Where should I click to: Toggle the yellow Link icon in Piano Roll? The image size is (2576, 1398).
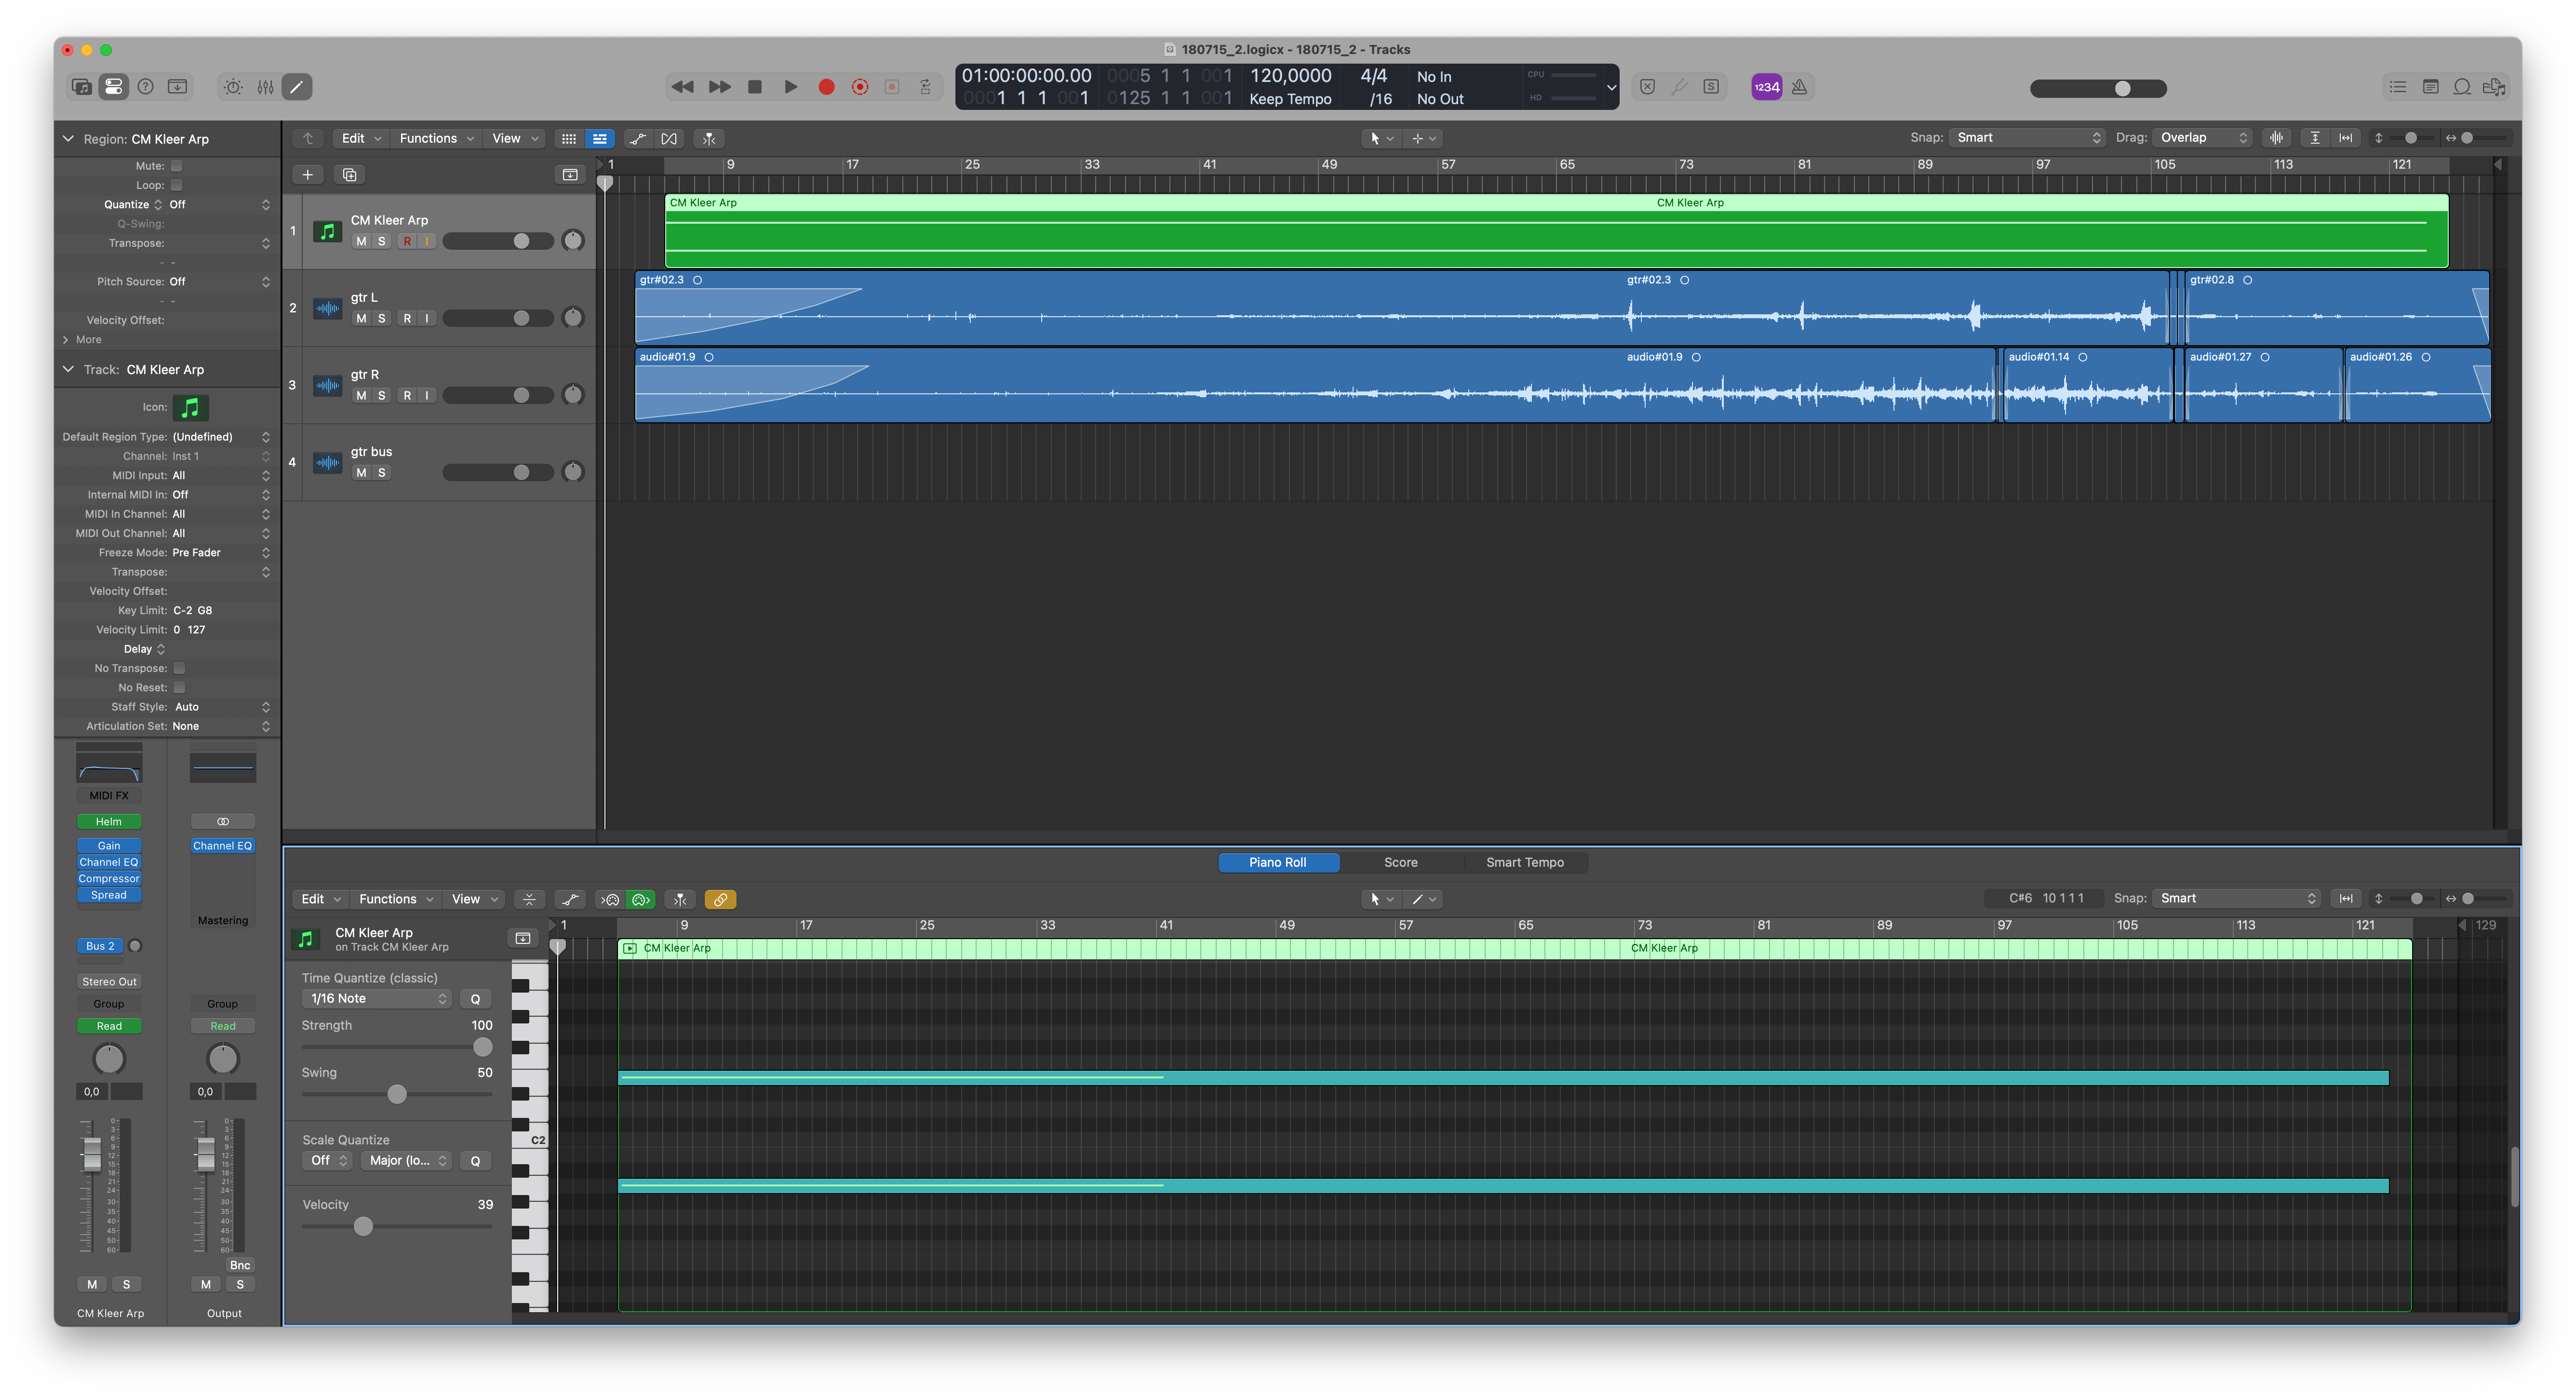click(x=720, y=900)
